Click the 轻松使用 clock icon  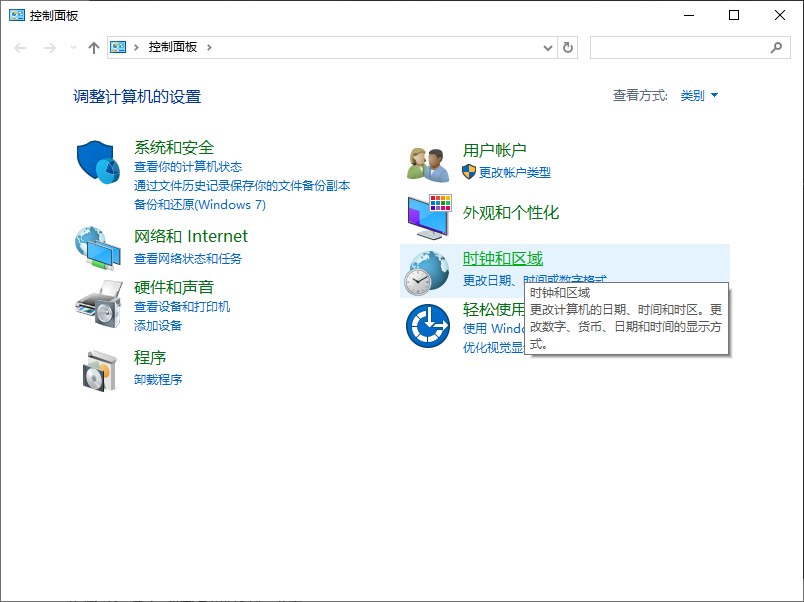(428, 325)
